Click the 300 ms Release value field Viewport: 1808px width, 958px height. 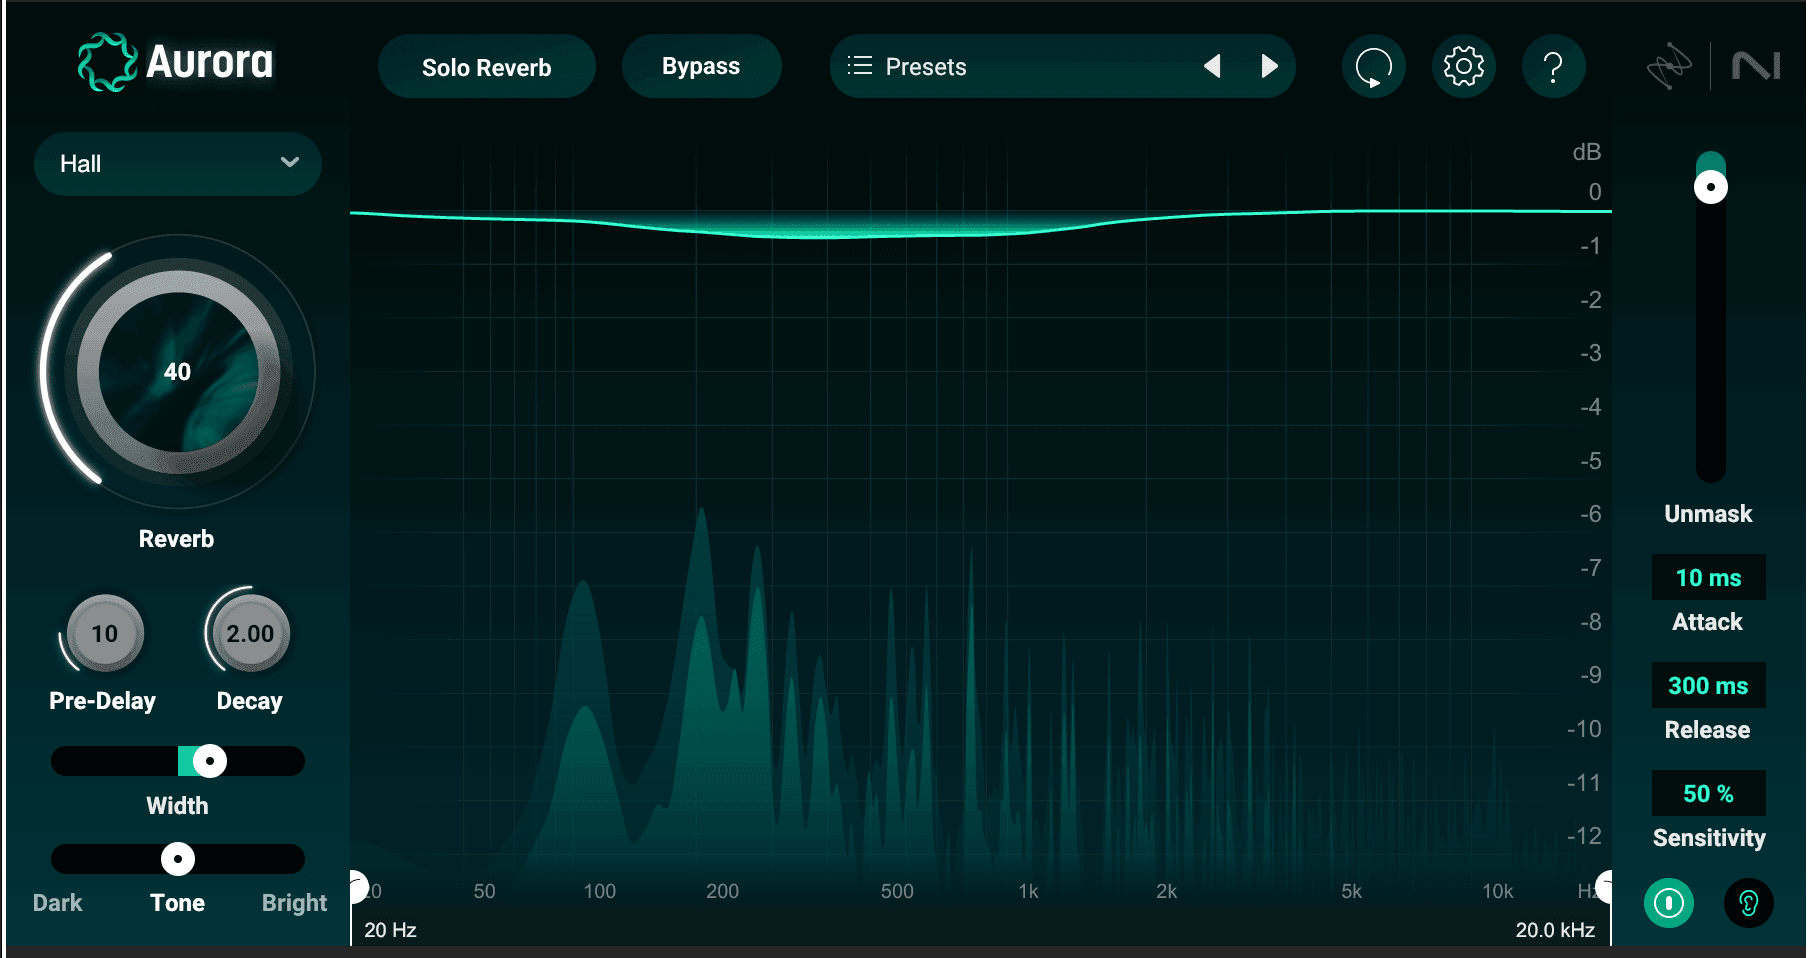tap(1708, 685)
